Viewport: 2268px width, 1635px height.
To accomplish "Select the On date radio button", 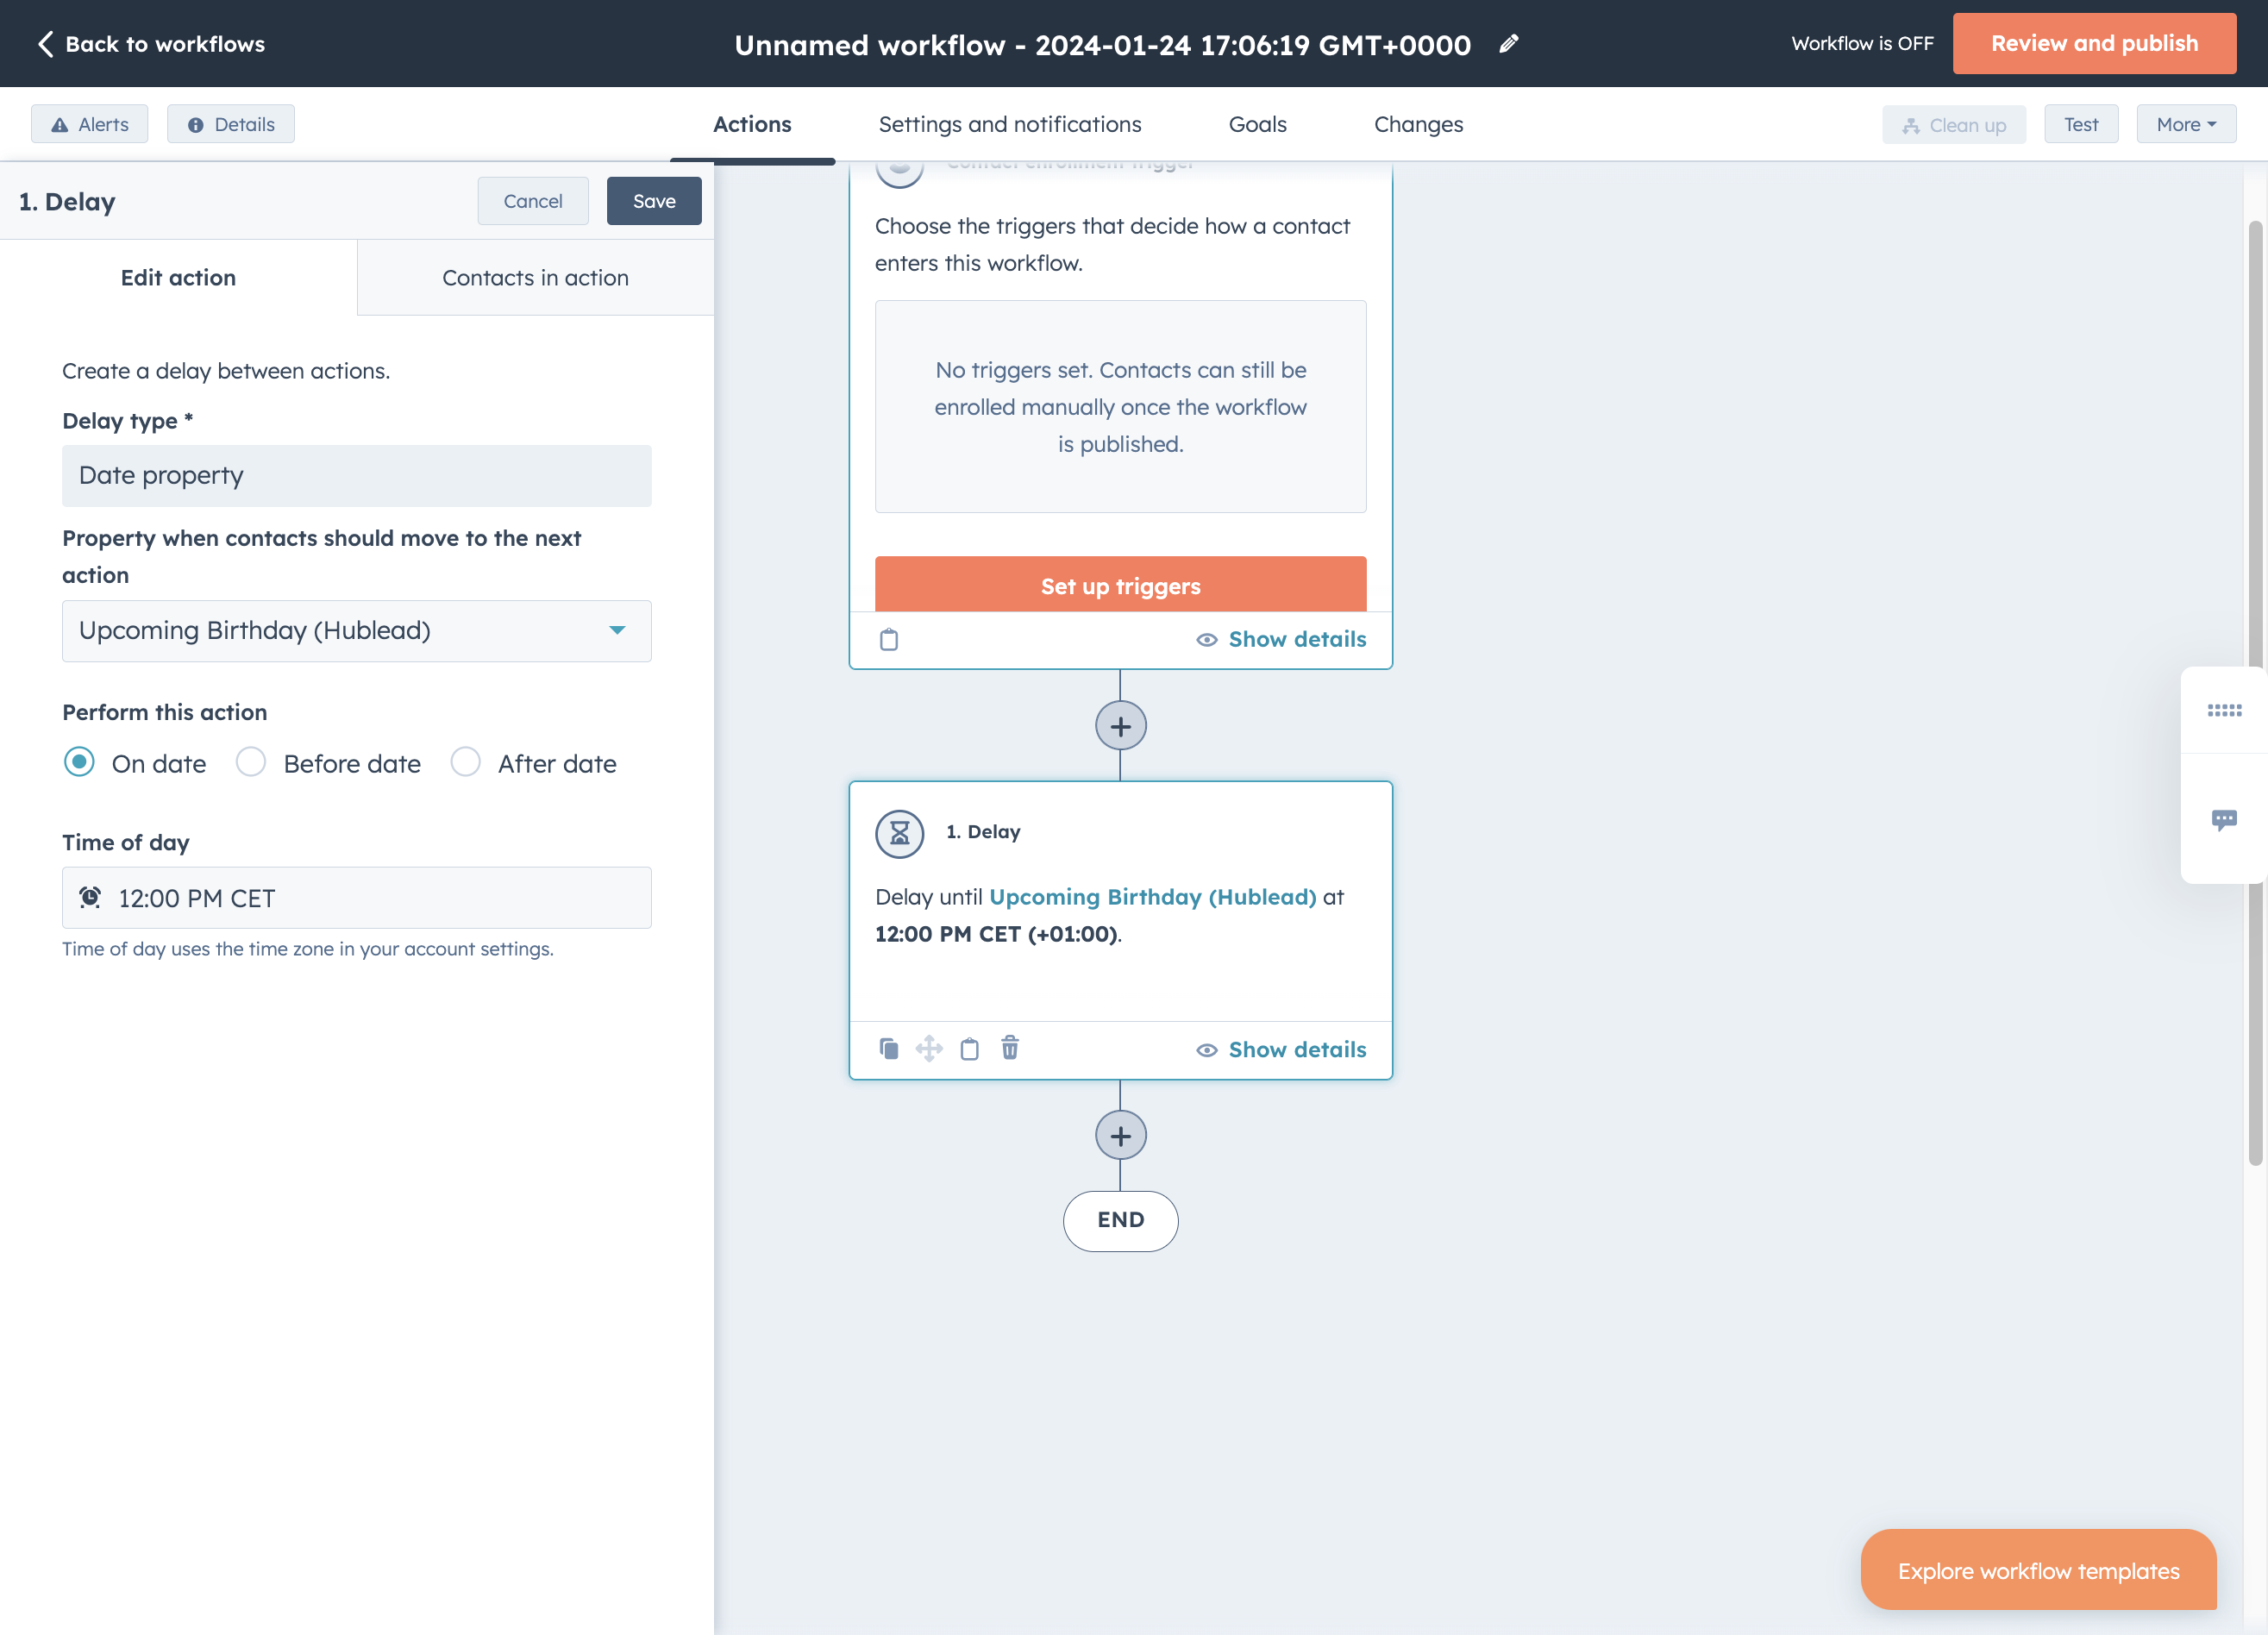I will click(79, 762).
